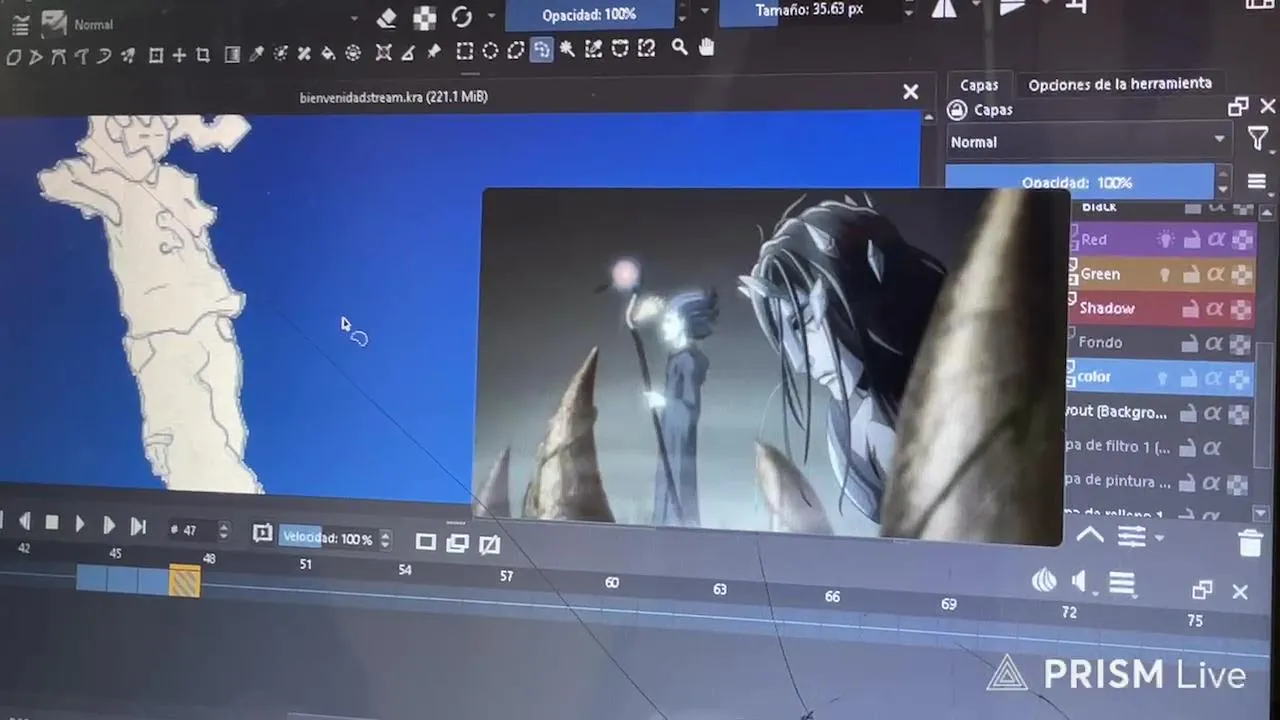This screenshot has height=720, width=1280.
Task: Select the Freehand path tool
Action: point(82,56)
